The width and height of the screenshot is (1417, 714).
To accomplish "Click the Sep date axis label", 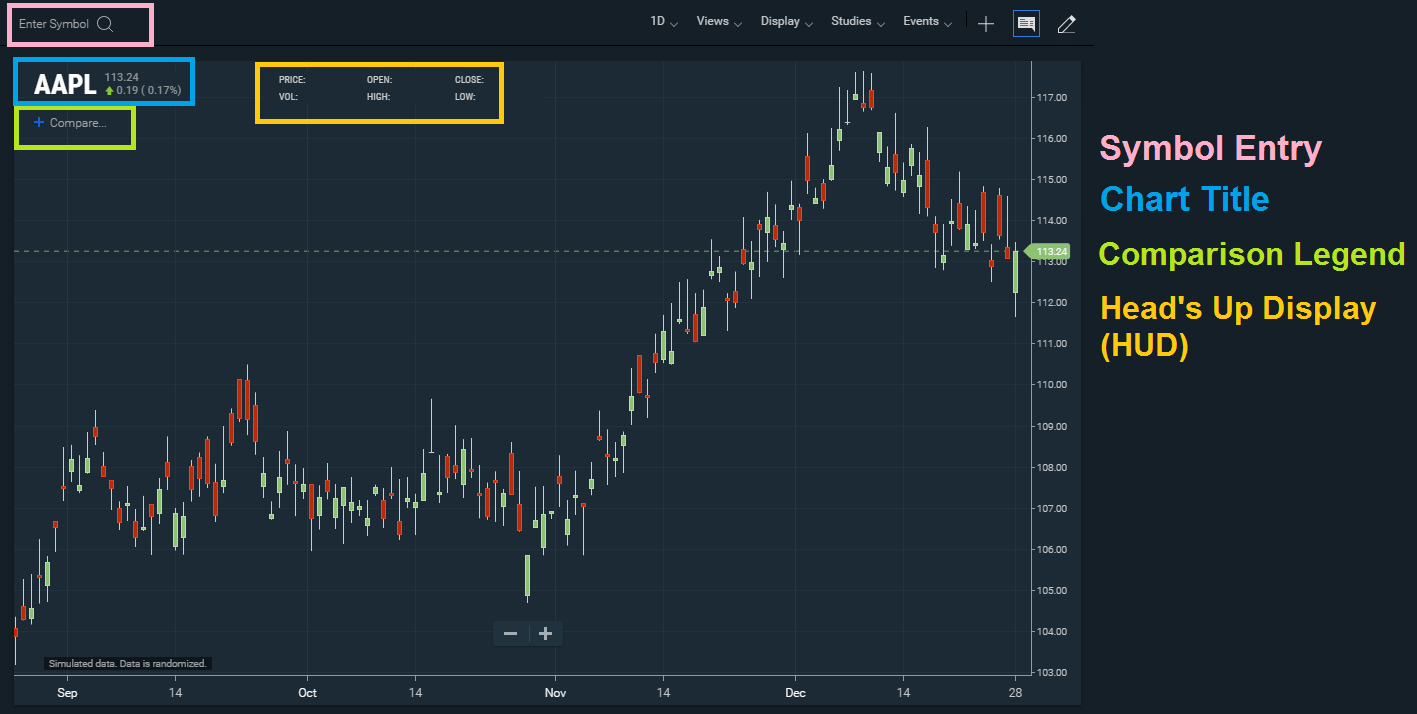I will tap(67, 692).
